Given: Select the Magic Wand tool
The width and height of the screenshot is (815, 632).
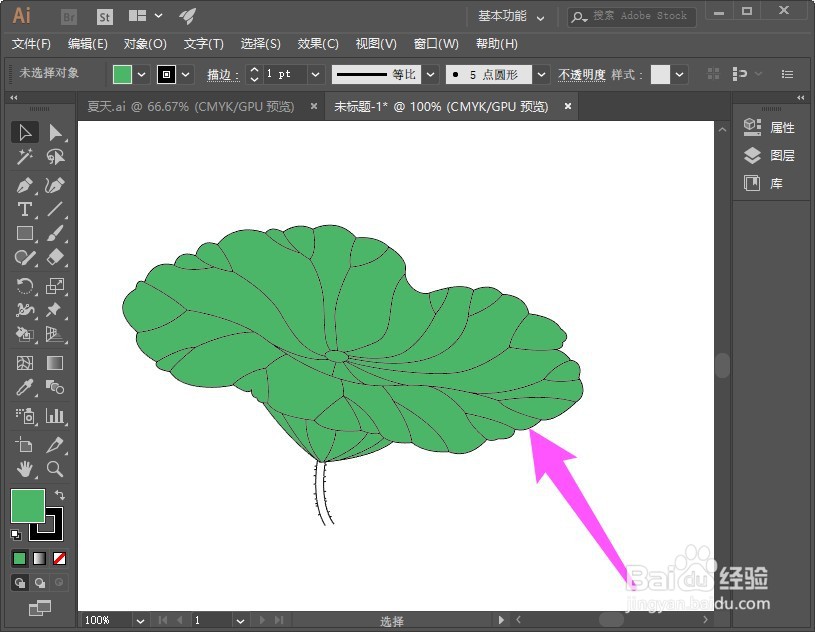Looking at the screenshot, I should point(24,156).
